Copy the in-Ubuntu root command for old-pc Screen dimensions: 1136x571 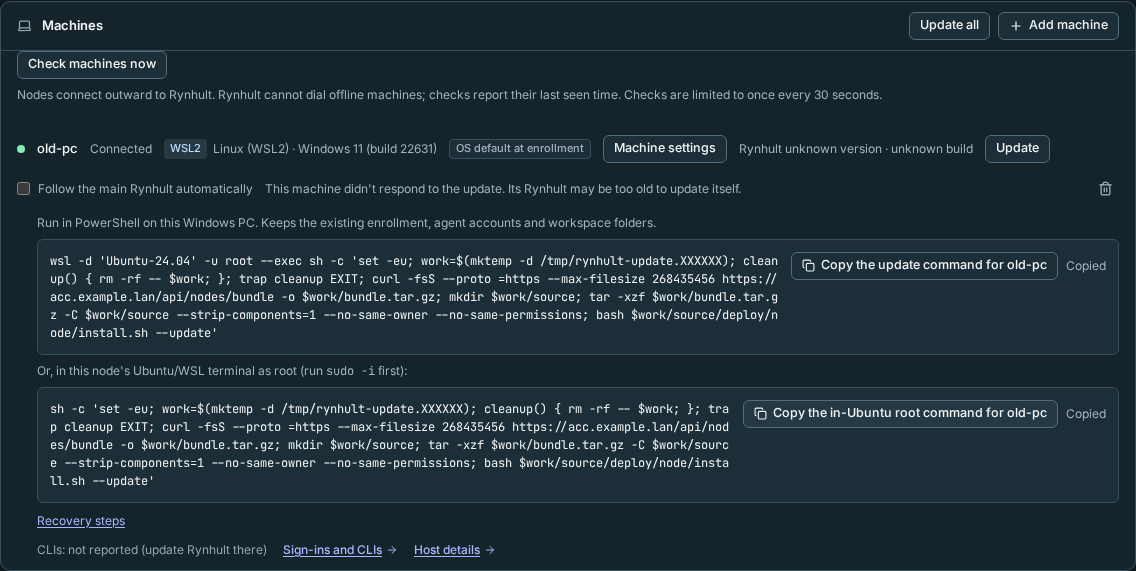(900, 414)
